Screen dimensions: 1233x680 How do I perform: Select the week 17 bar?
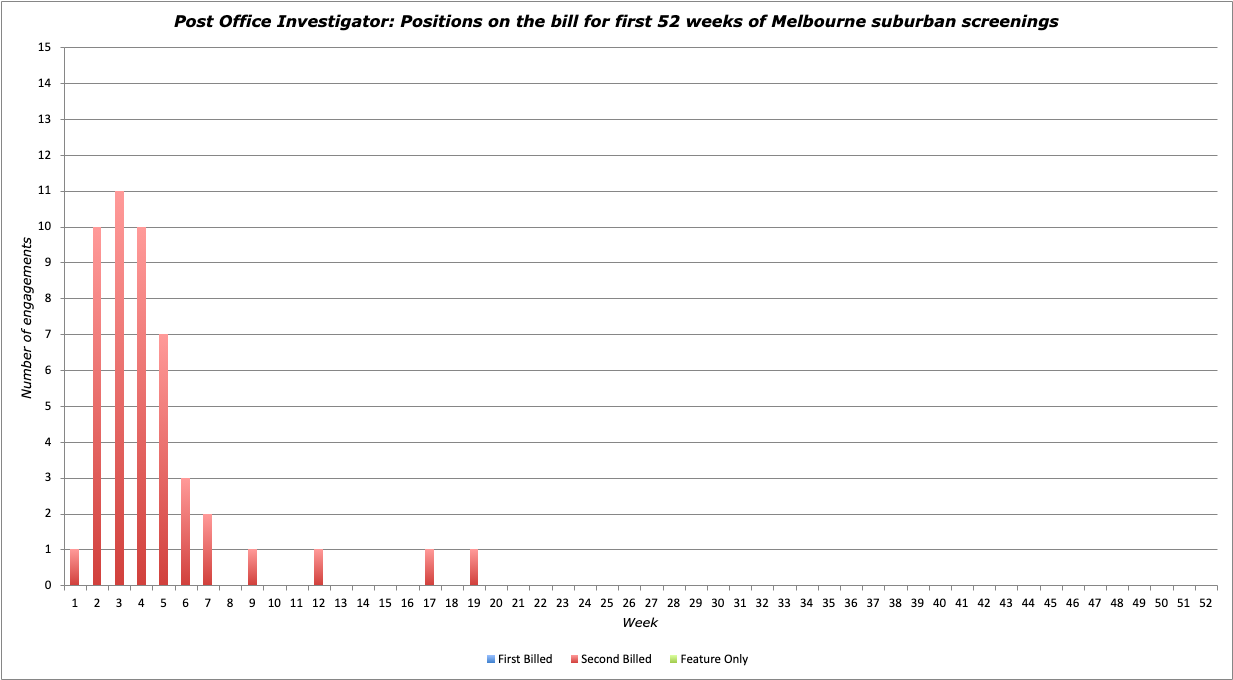pos(429,568)
